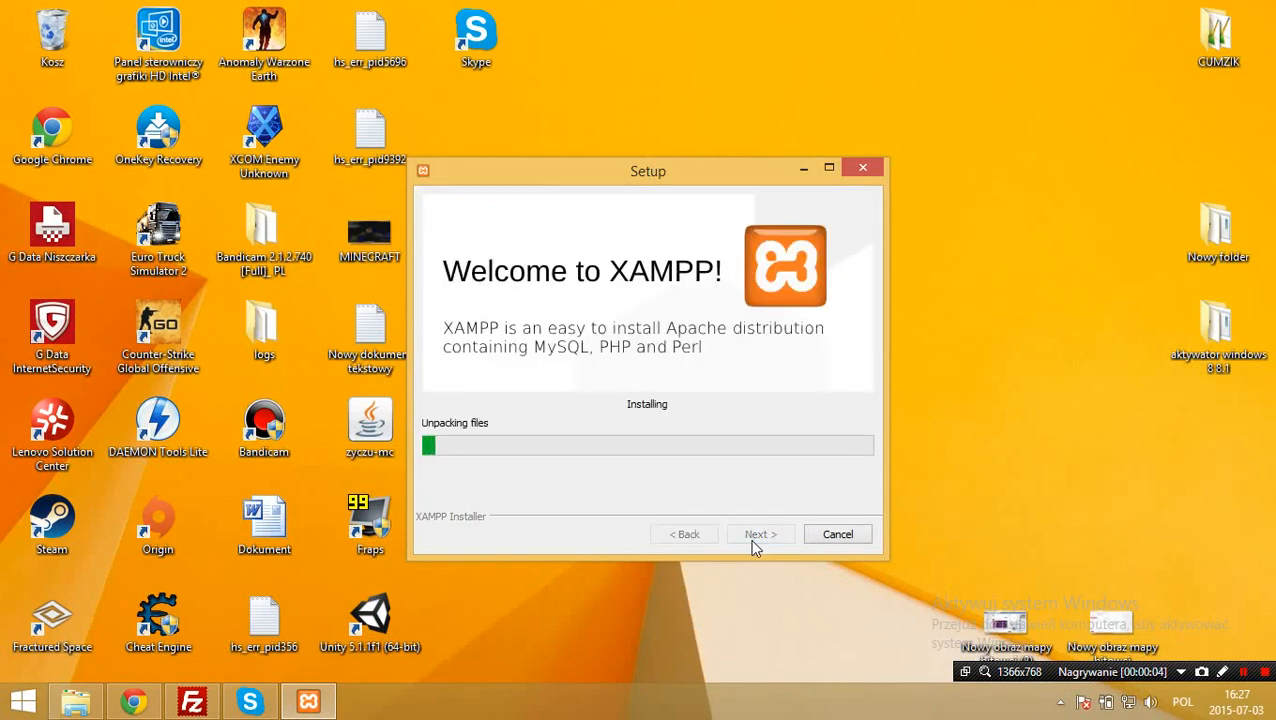This screenshot has width=1276, height=720.
Task: Expand hidden system tray icons
Action: tap(1060, 702)
